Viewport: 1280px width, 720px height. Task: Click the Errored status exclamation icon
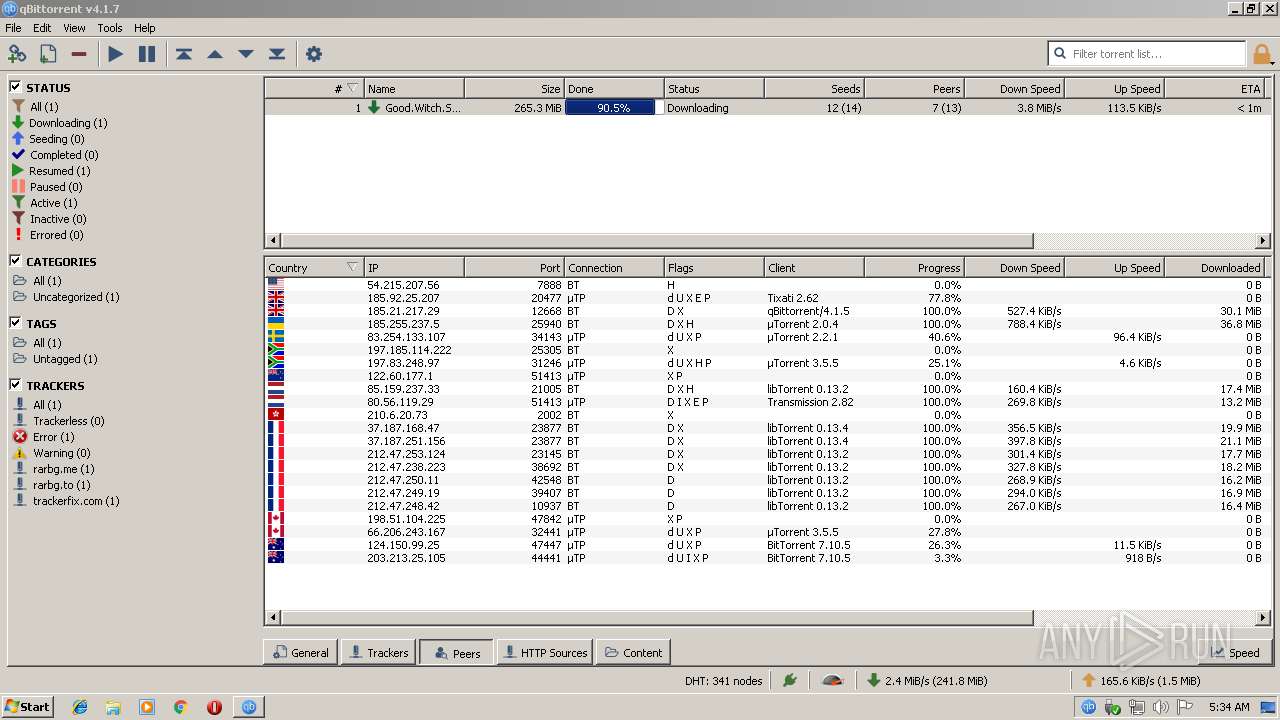18,235
